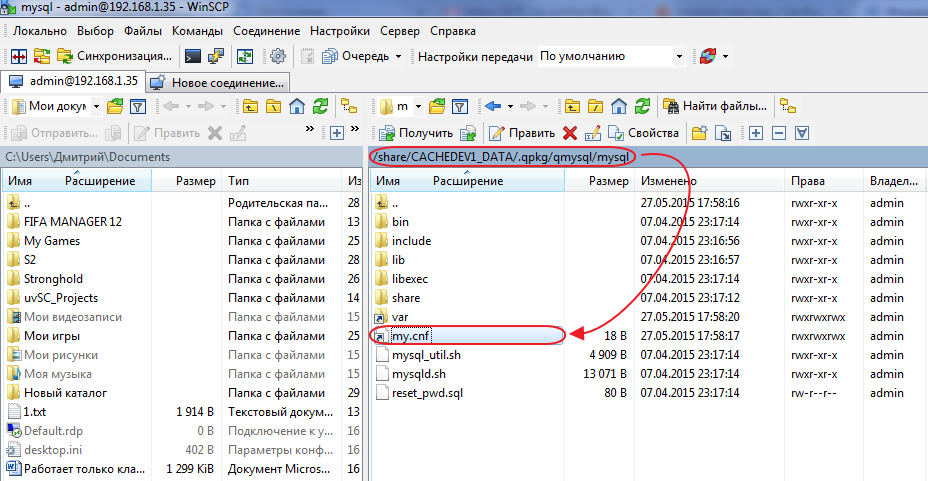Expand the arrow next to globe icon
This screenshot has width=928, height=481.
tap(725, 57)
